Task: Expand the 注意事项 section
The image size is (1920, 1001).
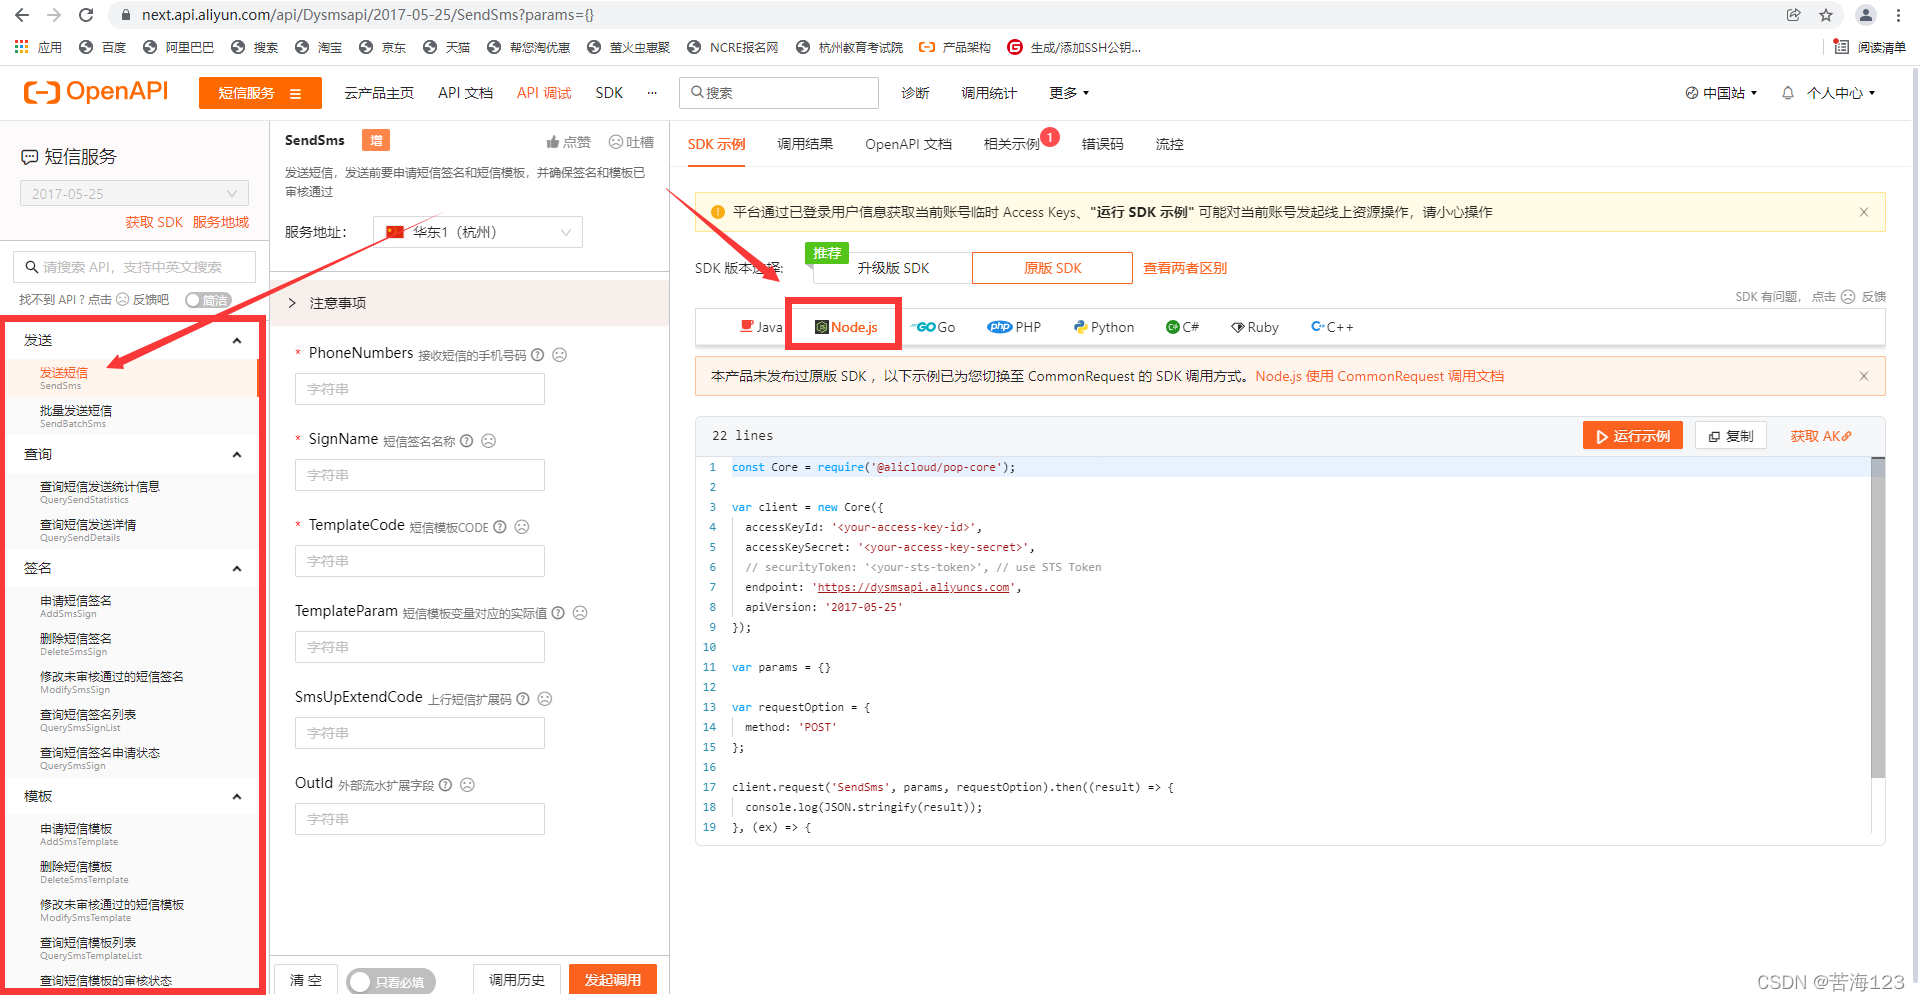Action: click(x=470, y=303)
